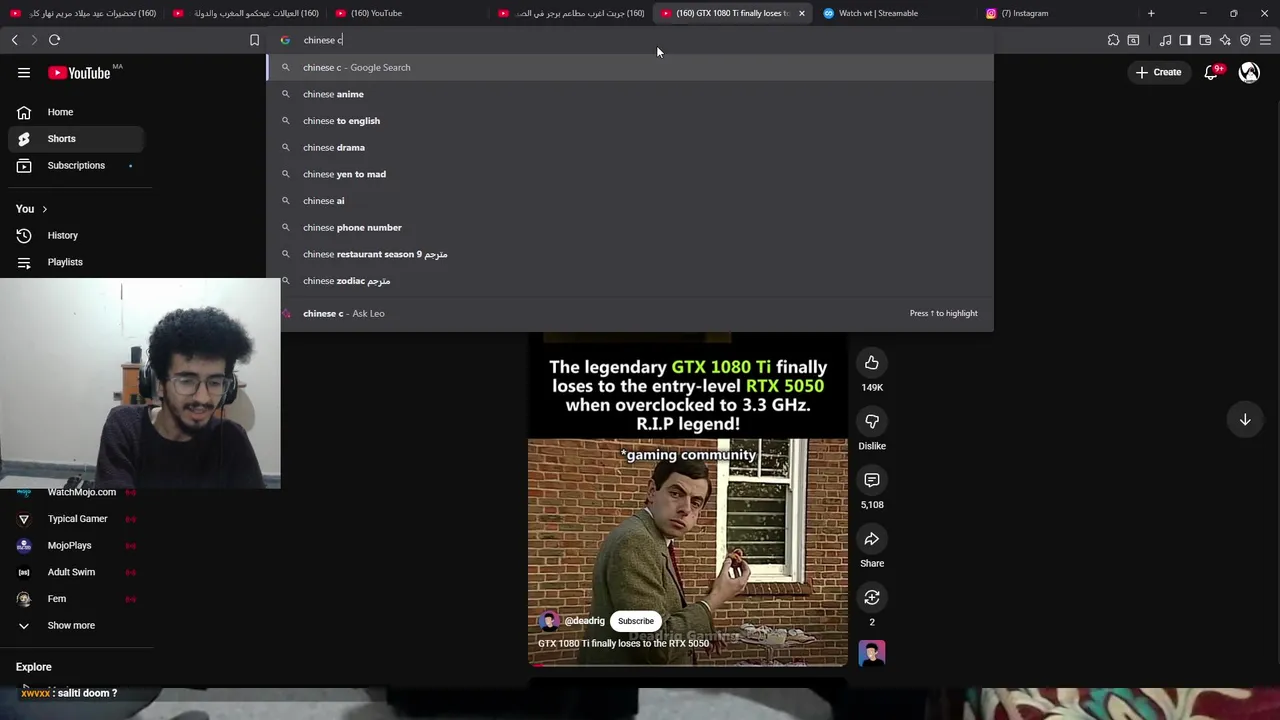Open a new browser tab with plus

[x=1151, y=13]
